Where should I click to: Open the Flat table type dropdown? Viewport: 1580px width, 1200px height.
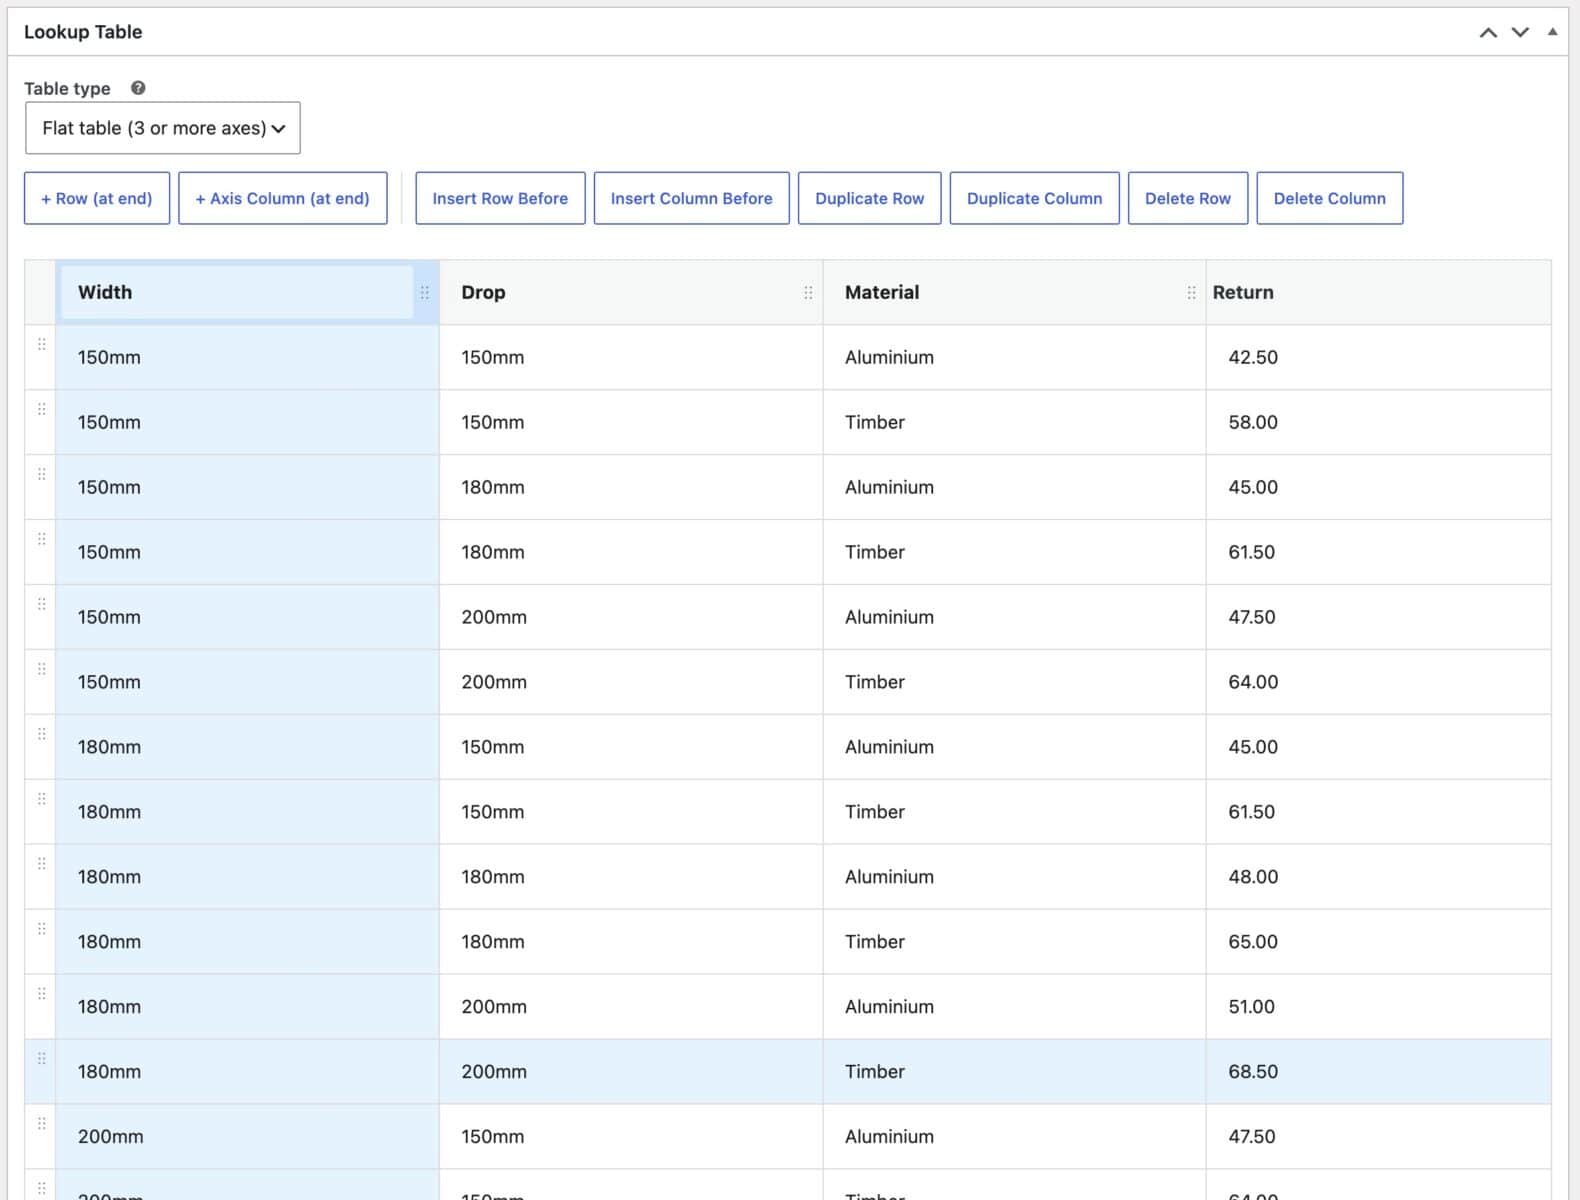point(163,128)
